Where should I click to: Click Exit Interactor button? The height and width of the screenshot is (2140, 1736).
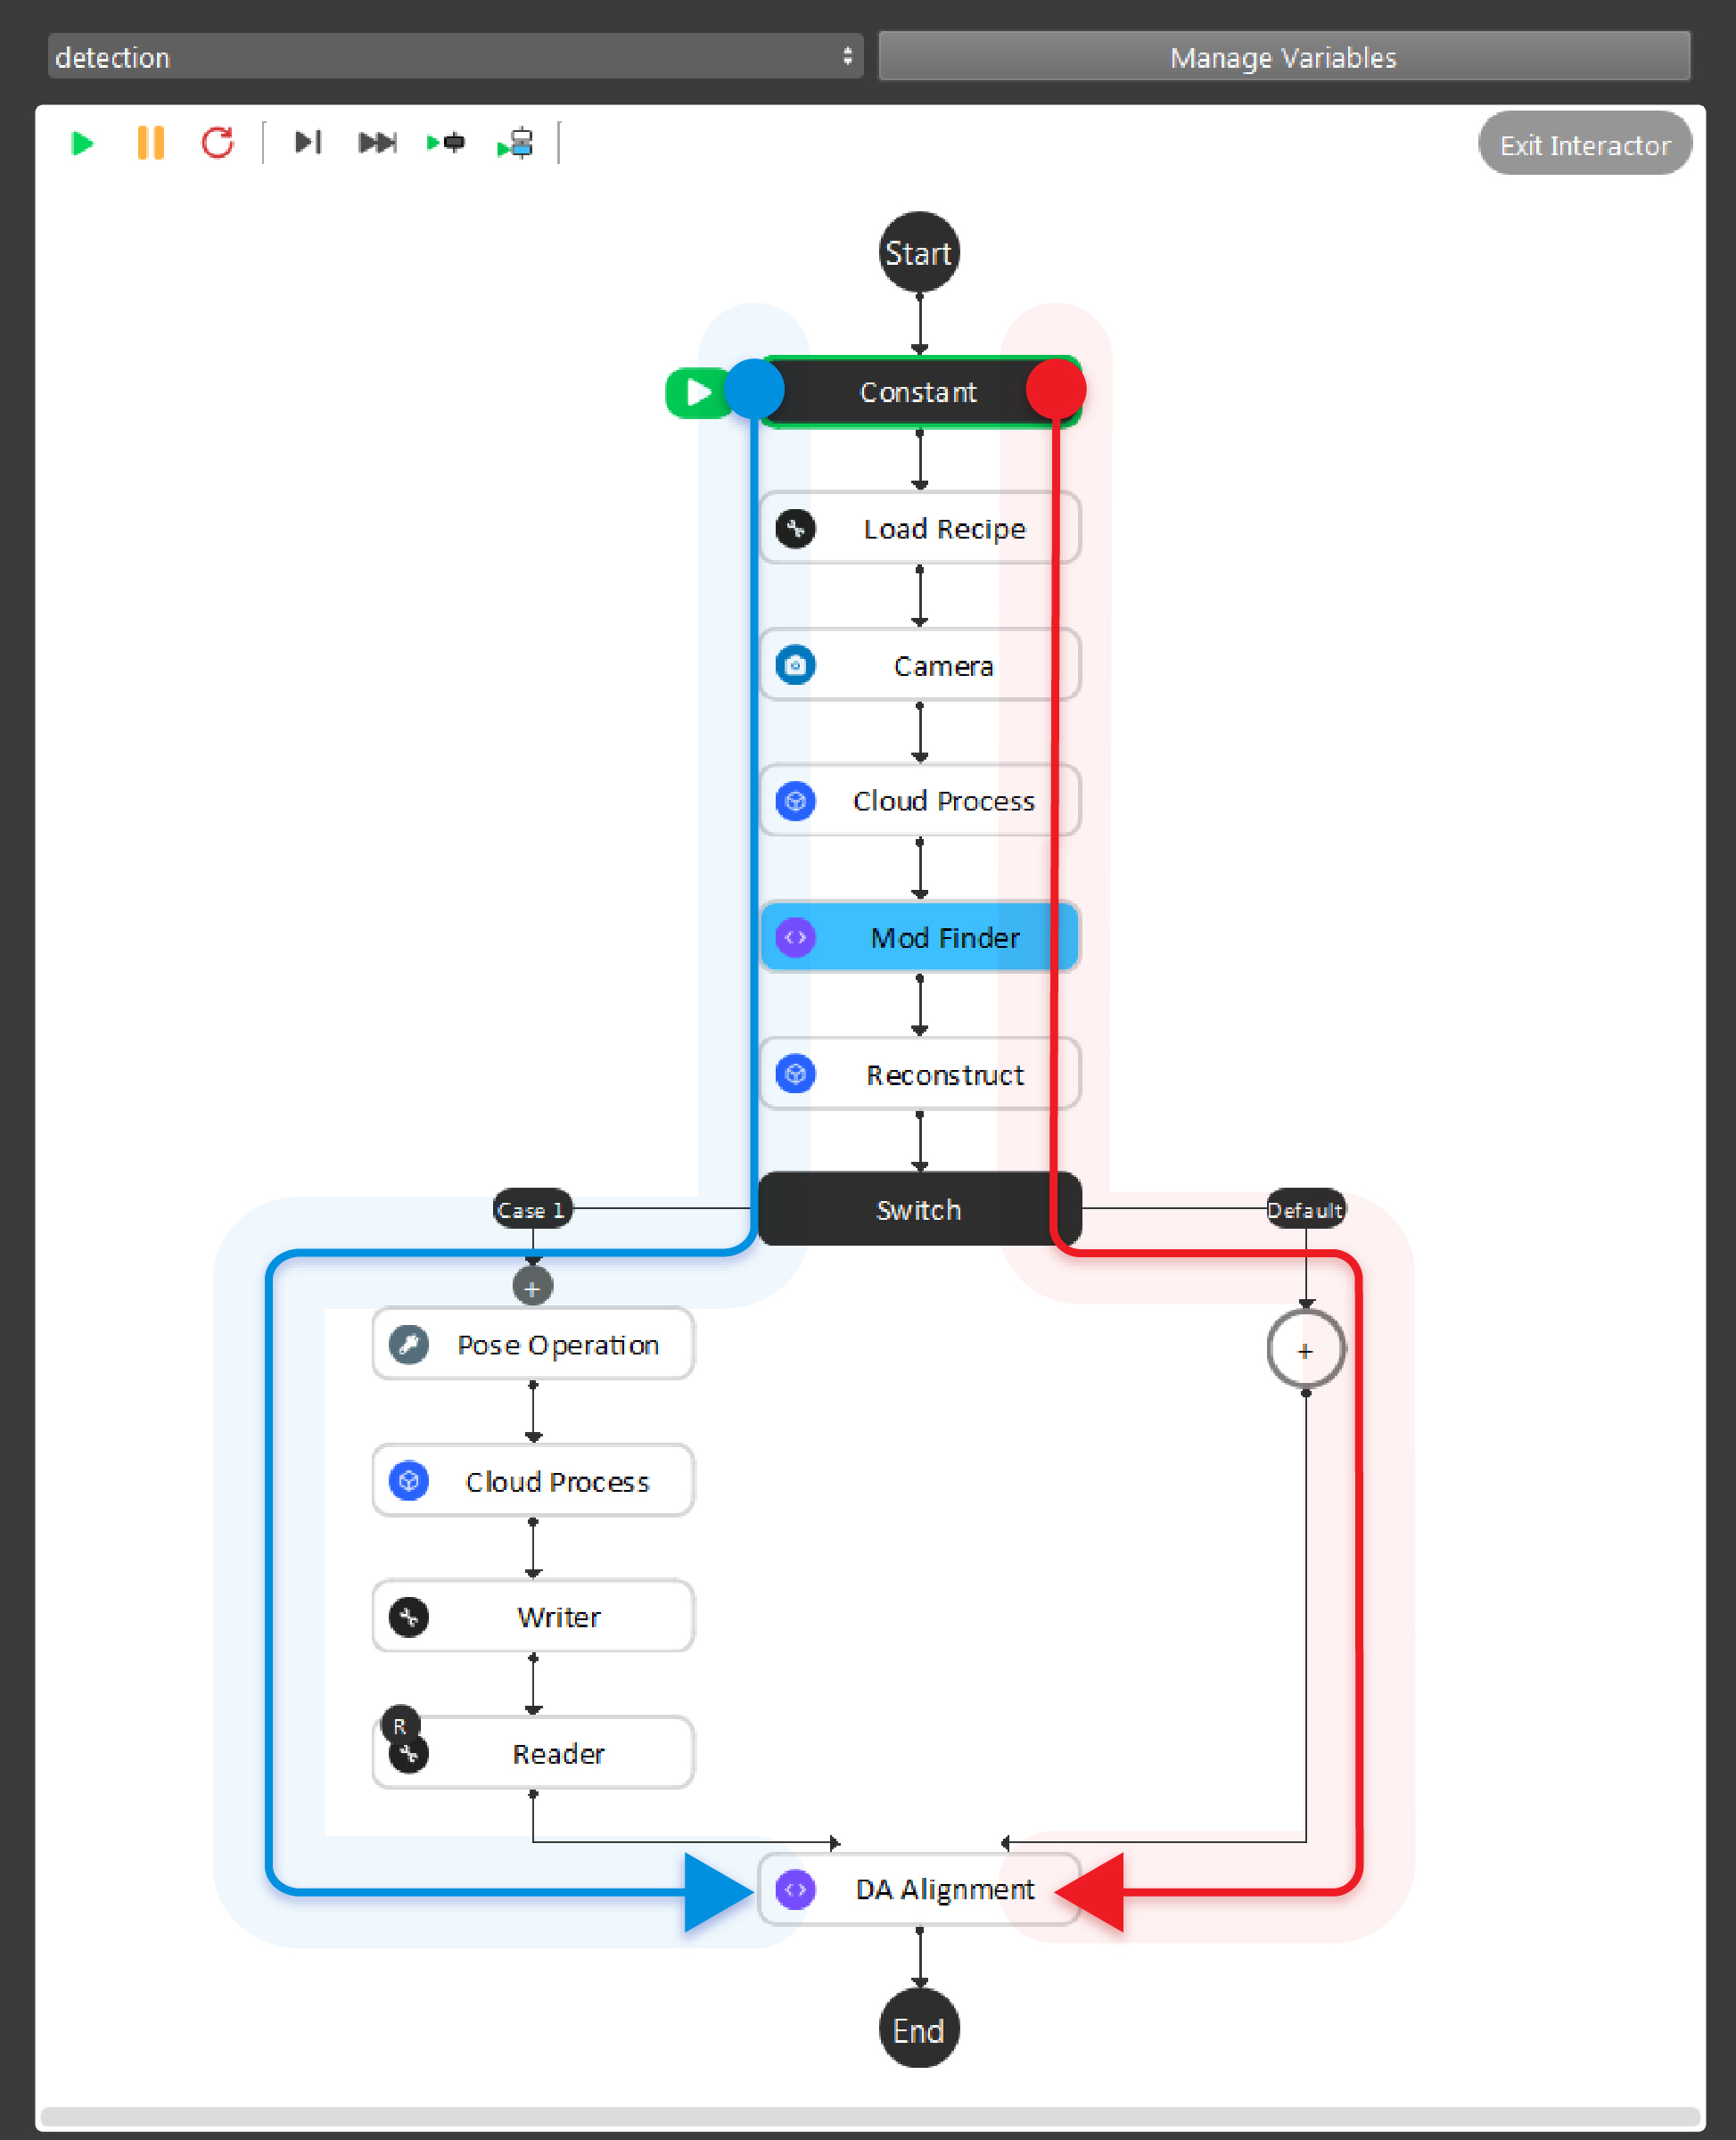[x=1582, y=147]
